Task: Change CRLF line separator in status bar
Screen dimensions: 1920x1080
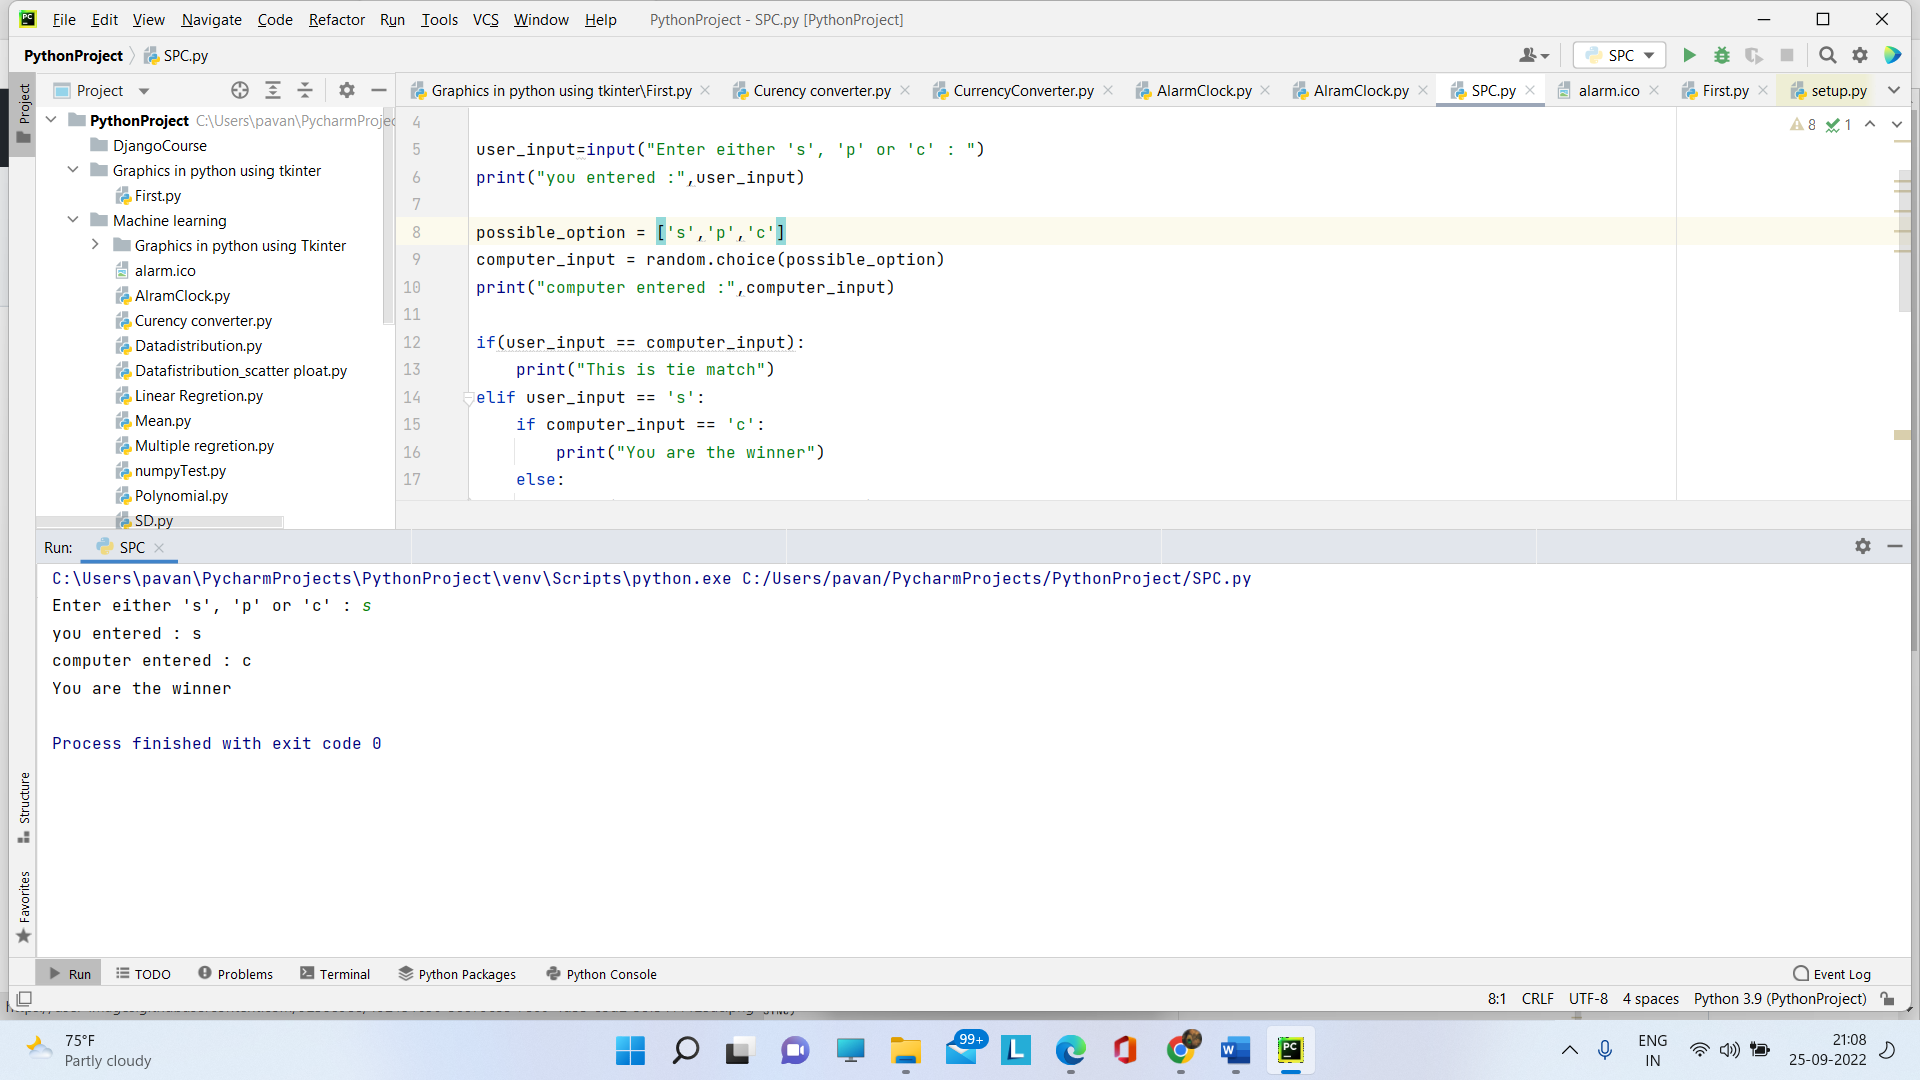Action: coord(1537,998)
